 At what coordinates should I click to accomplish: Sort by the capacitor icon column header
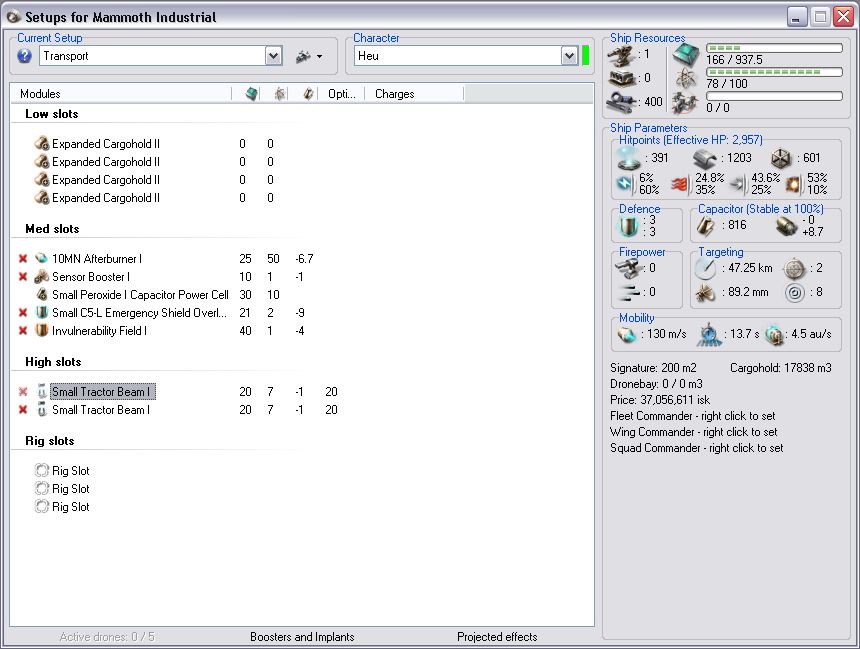pyautogui.click(x=309, y=94)
